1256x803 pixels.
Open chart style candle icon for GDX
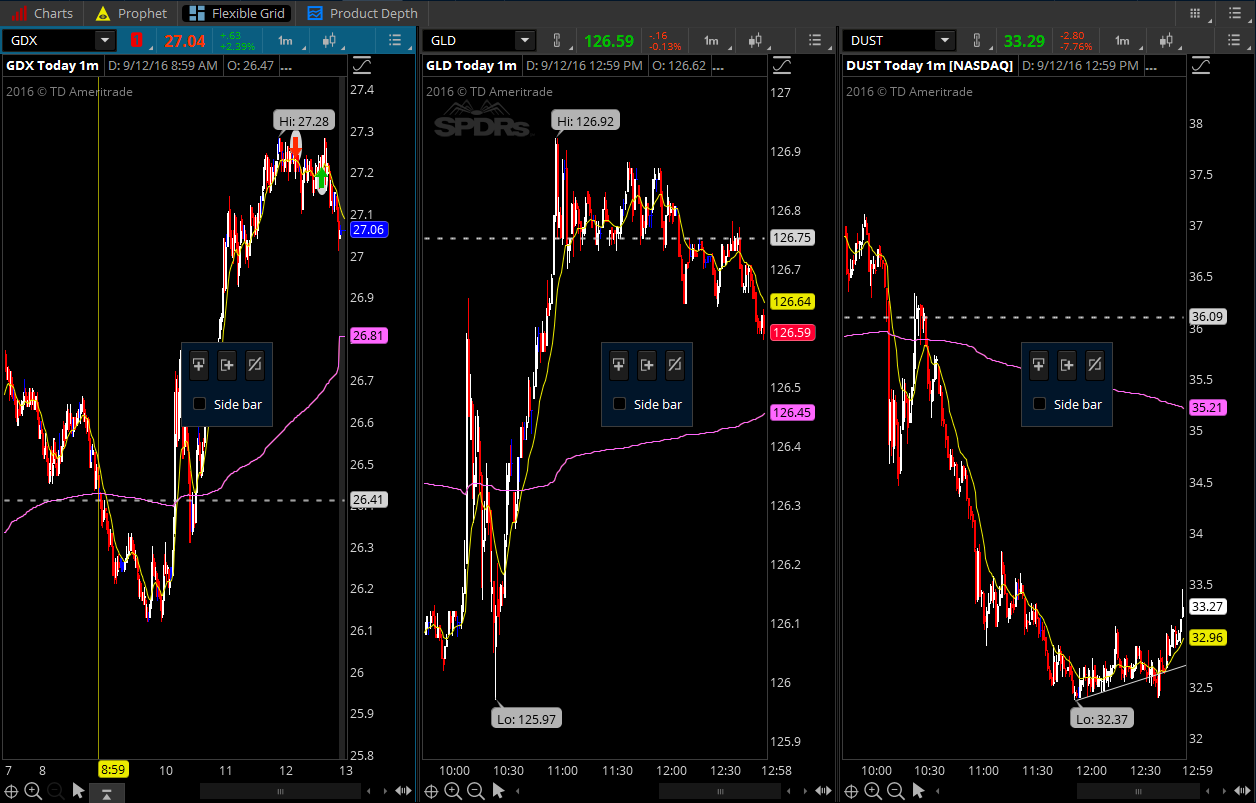[331, 40]
